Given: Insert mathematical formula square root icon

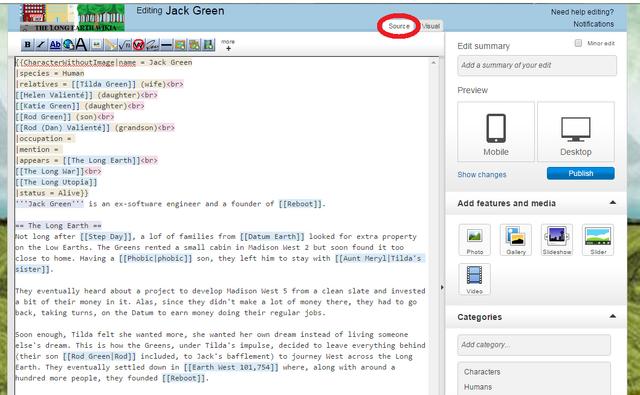Looking at the screenshot, I should [x=124, y=44].
